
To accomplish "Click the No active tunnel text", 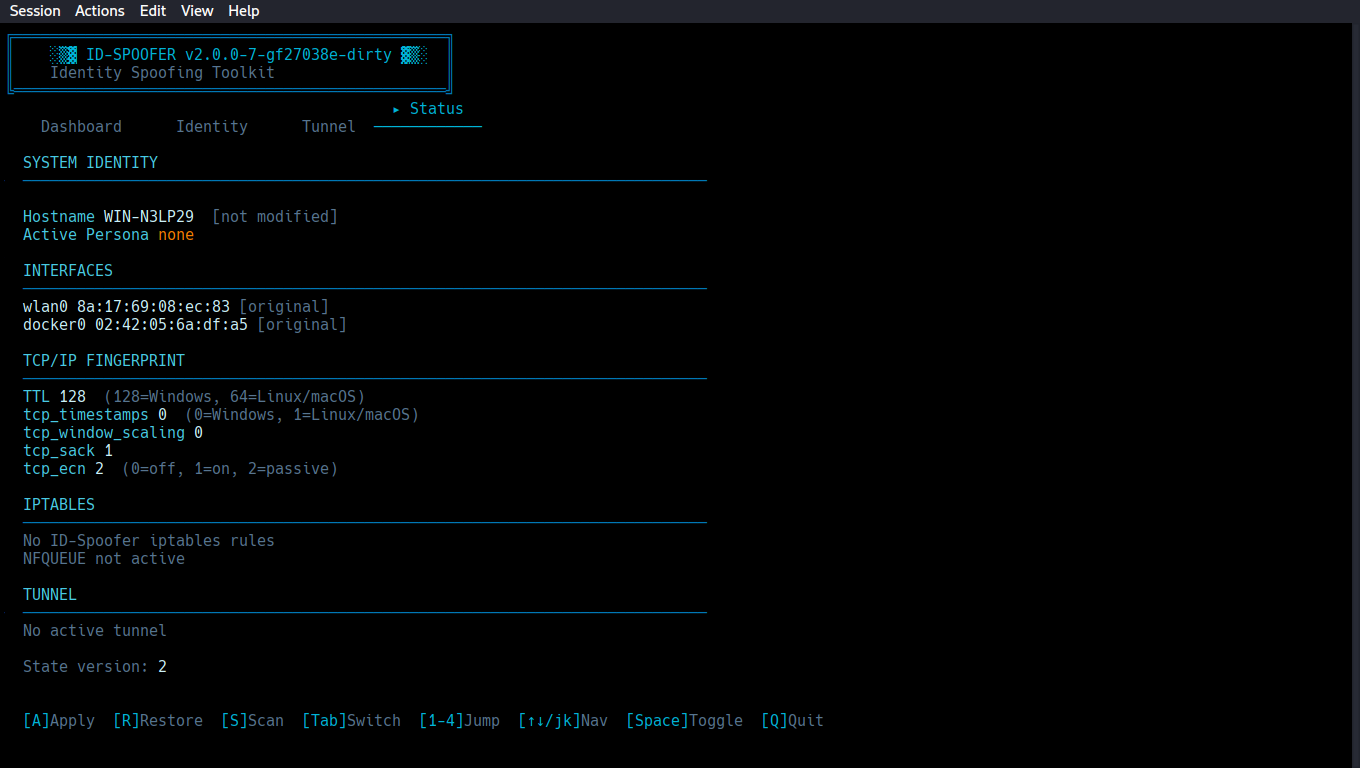I will coord(95,631).
